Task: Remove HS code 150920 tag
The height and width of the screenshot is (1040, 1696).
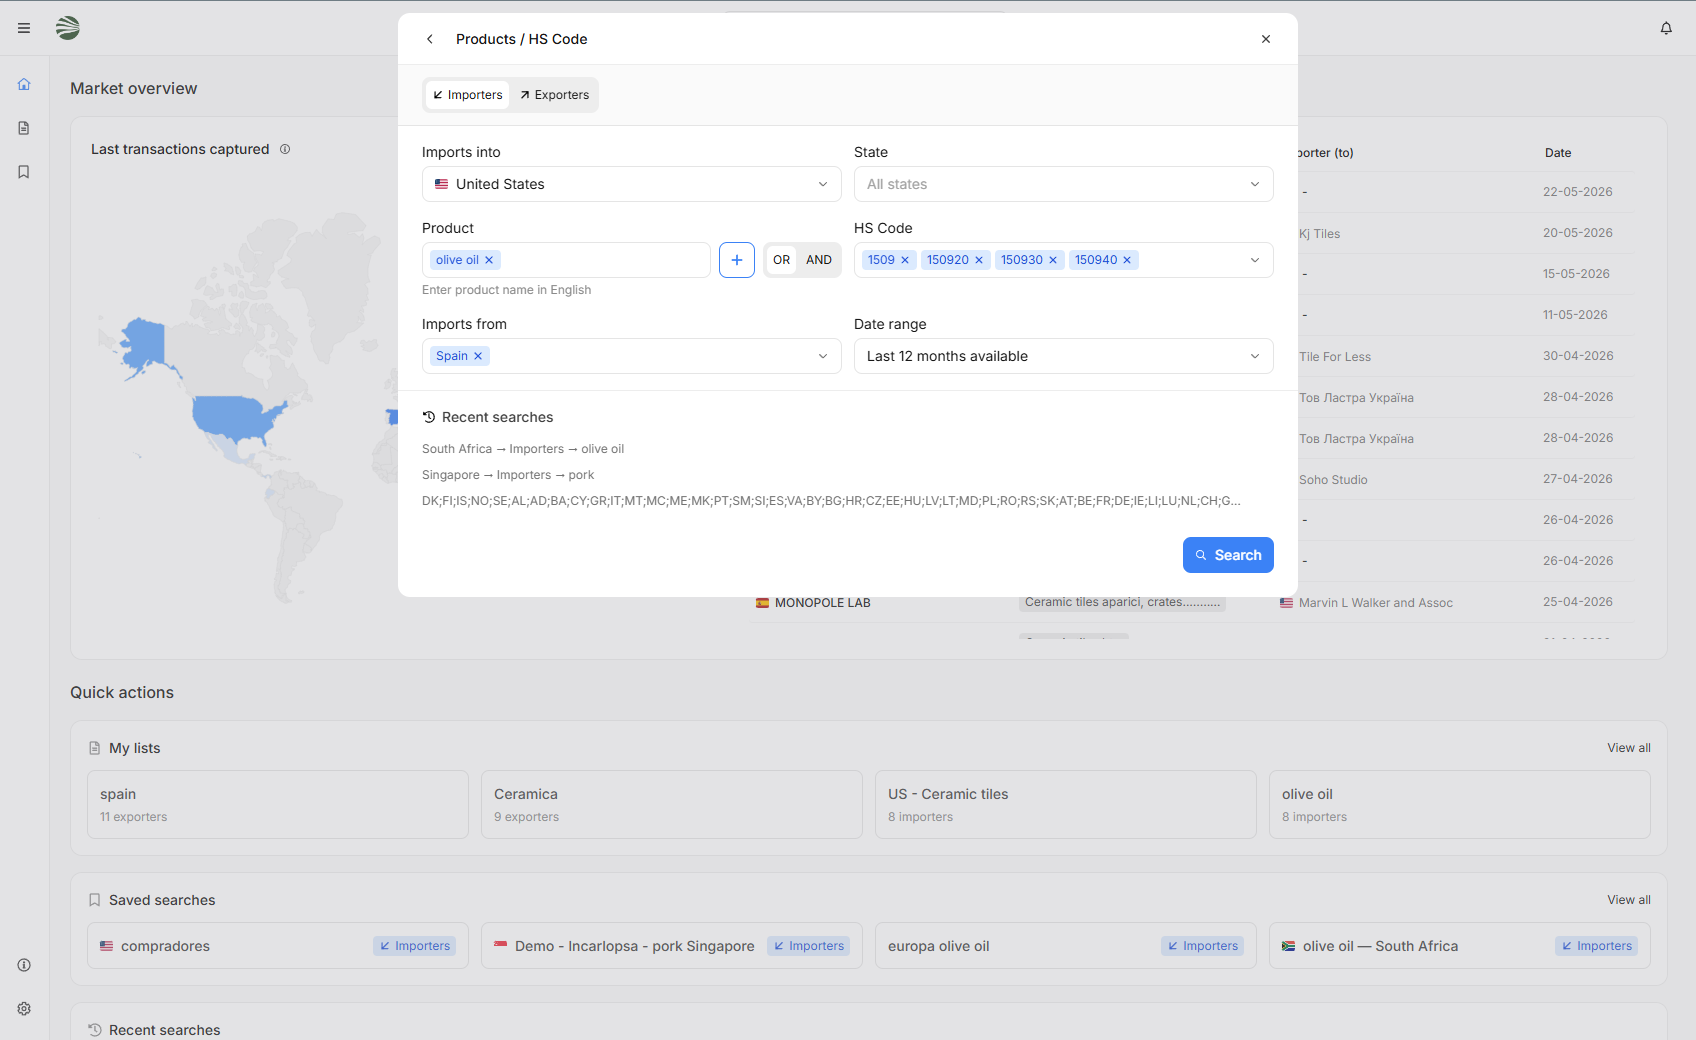Action: 979,260
